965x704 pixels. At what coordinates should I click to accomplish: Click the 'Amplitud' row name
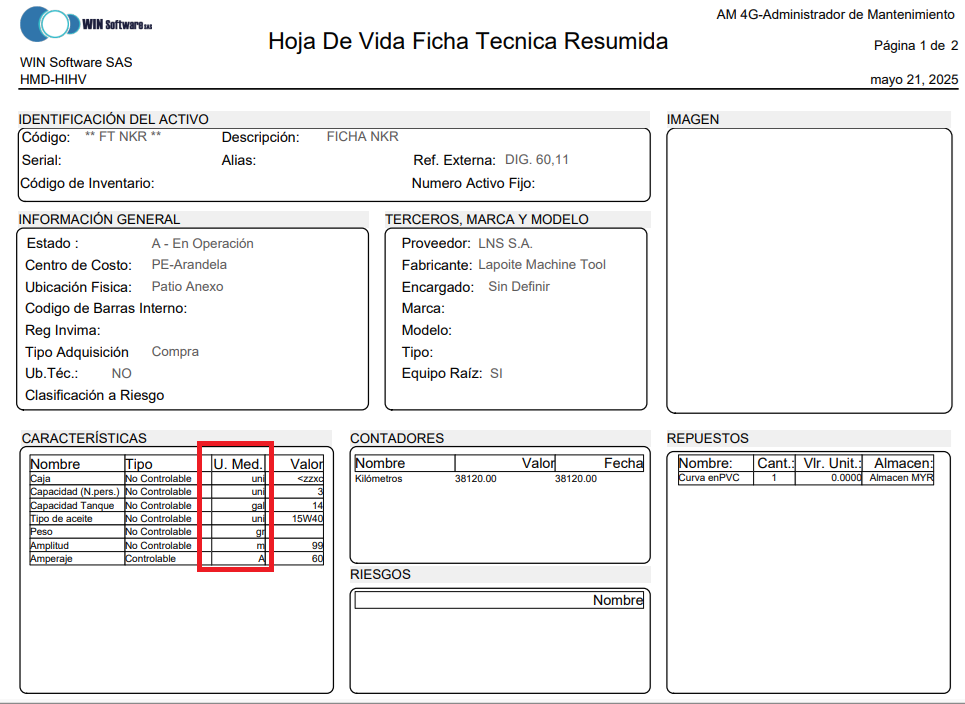tap(49, 545)
